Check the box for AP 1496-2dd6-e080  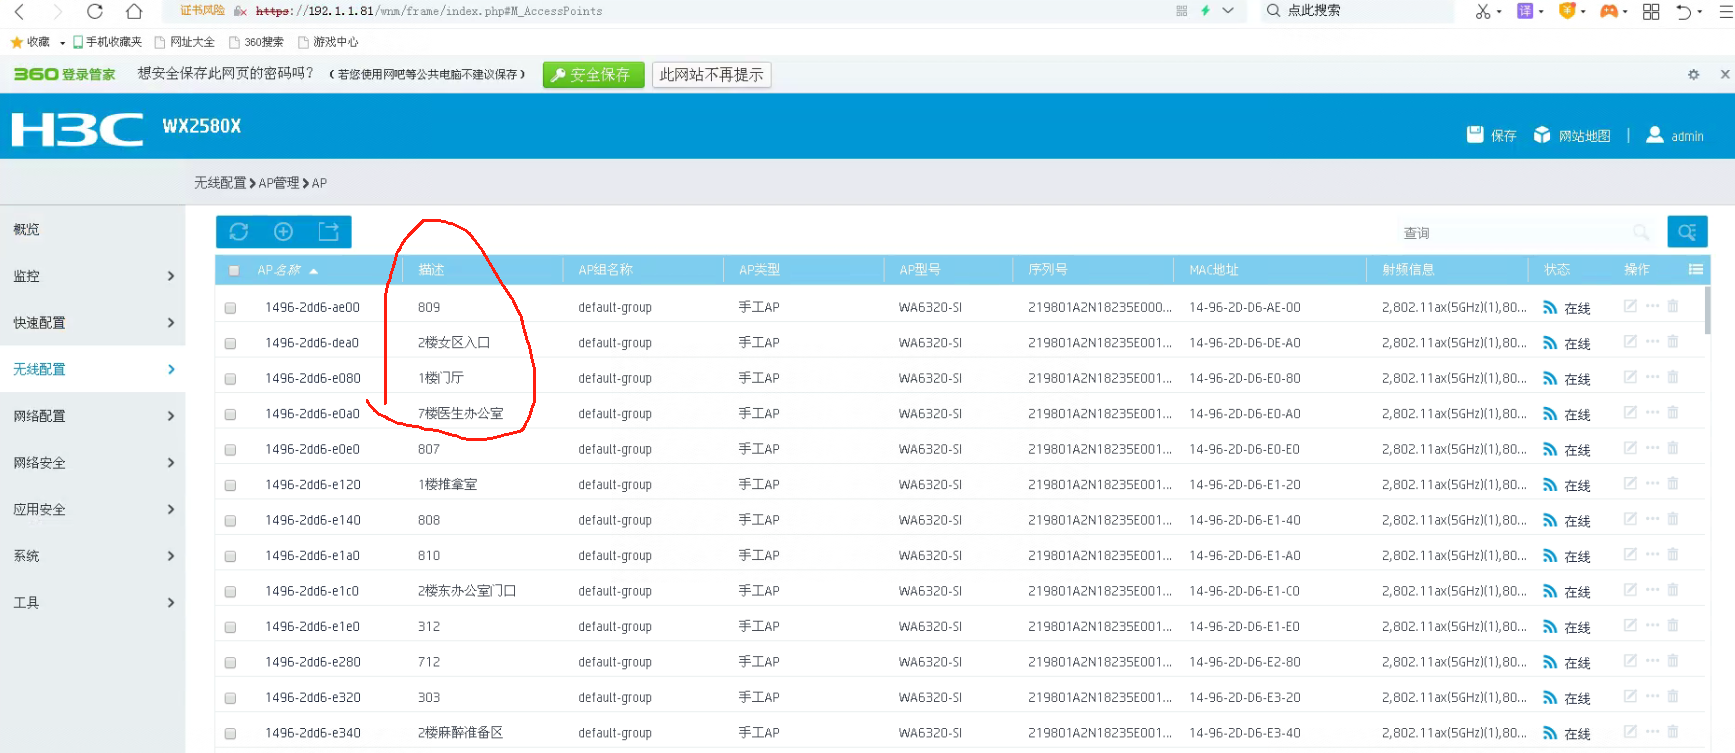[230, 379]
